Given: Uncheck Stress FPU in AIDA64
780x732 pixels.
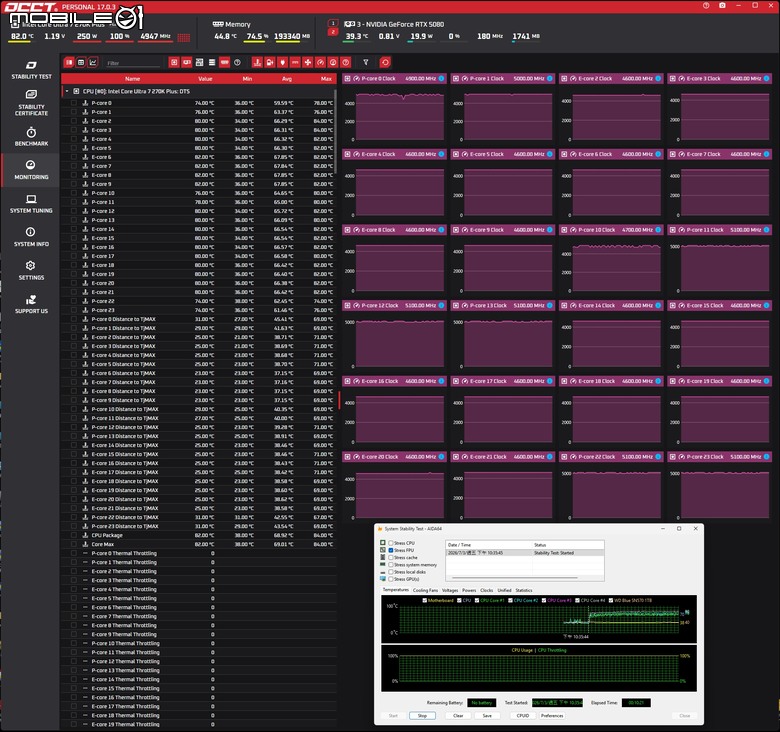Looking at the screenshot, I should point(391,550).
